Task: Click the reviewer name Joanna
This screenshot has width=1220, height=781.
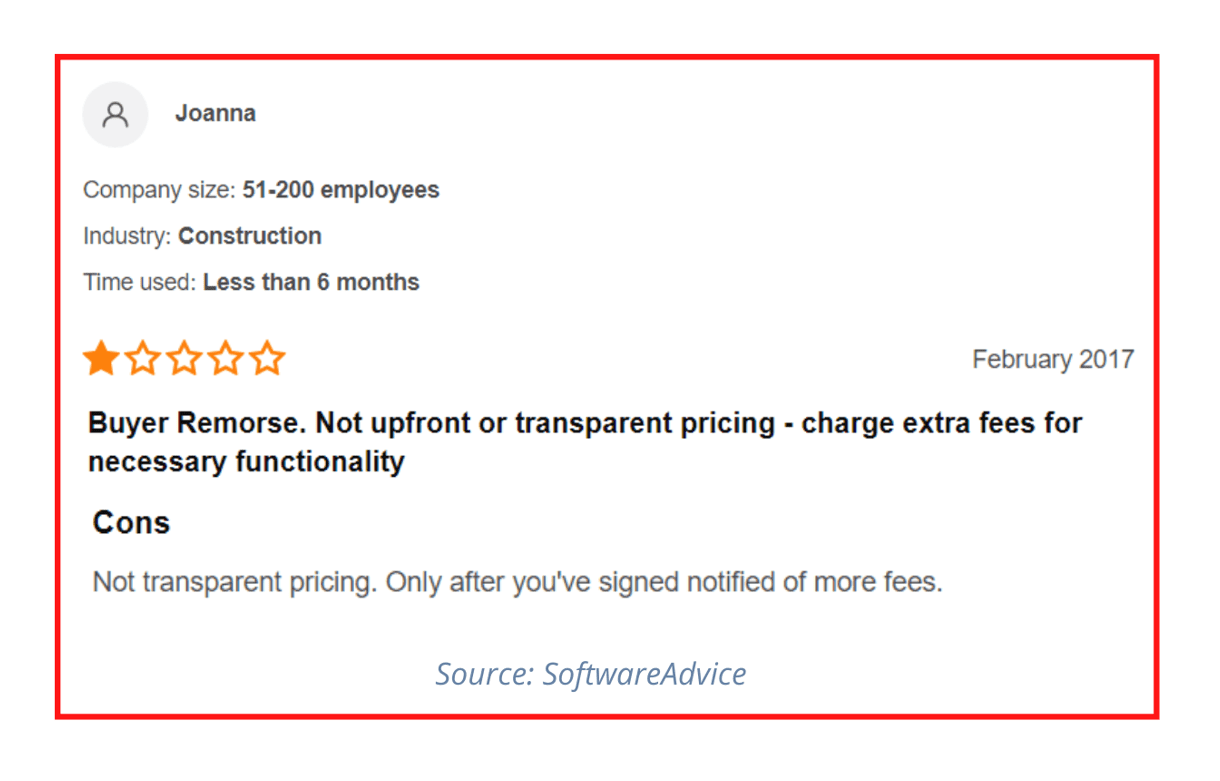Action: [x=215, y=114]
